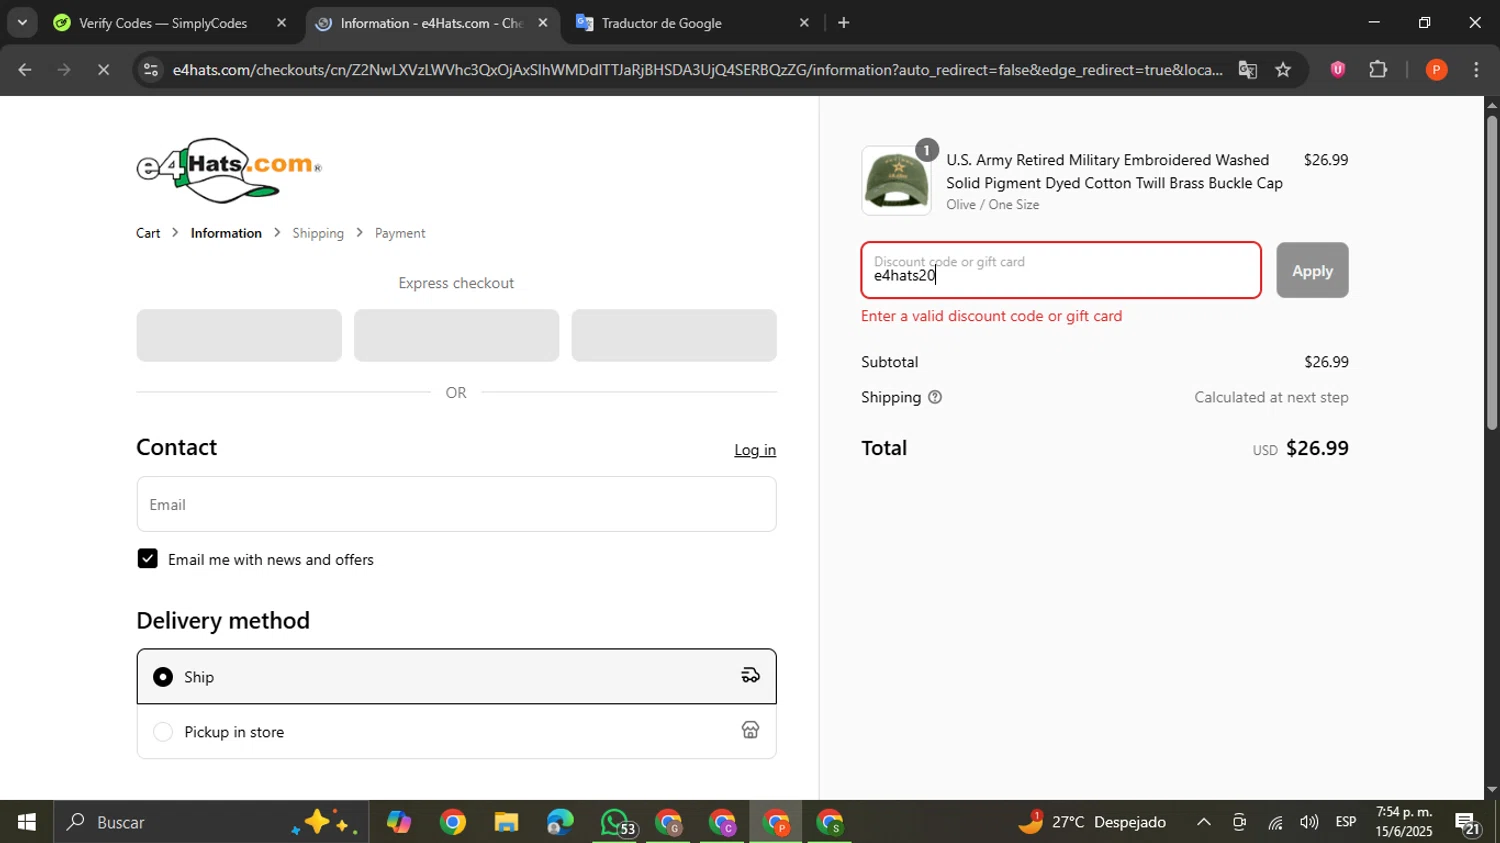
Task: Click the Email input field
Action: click(456, 504)
